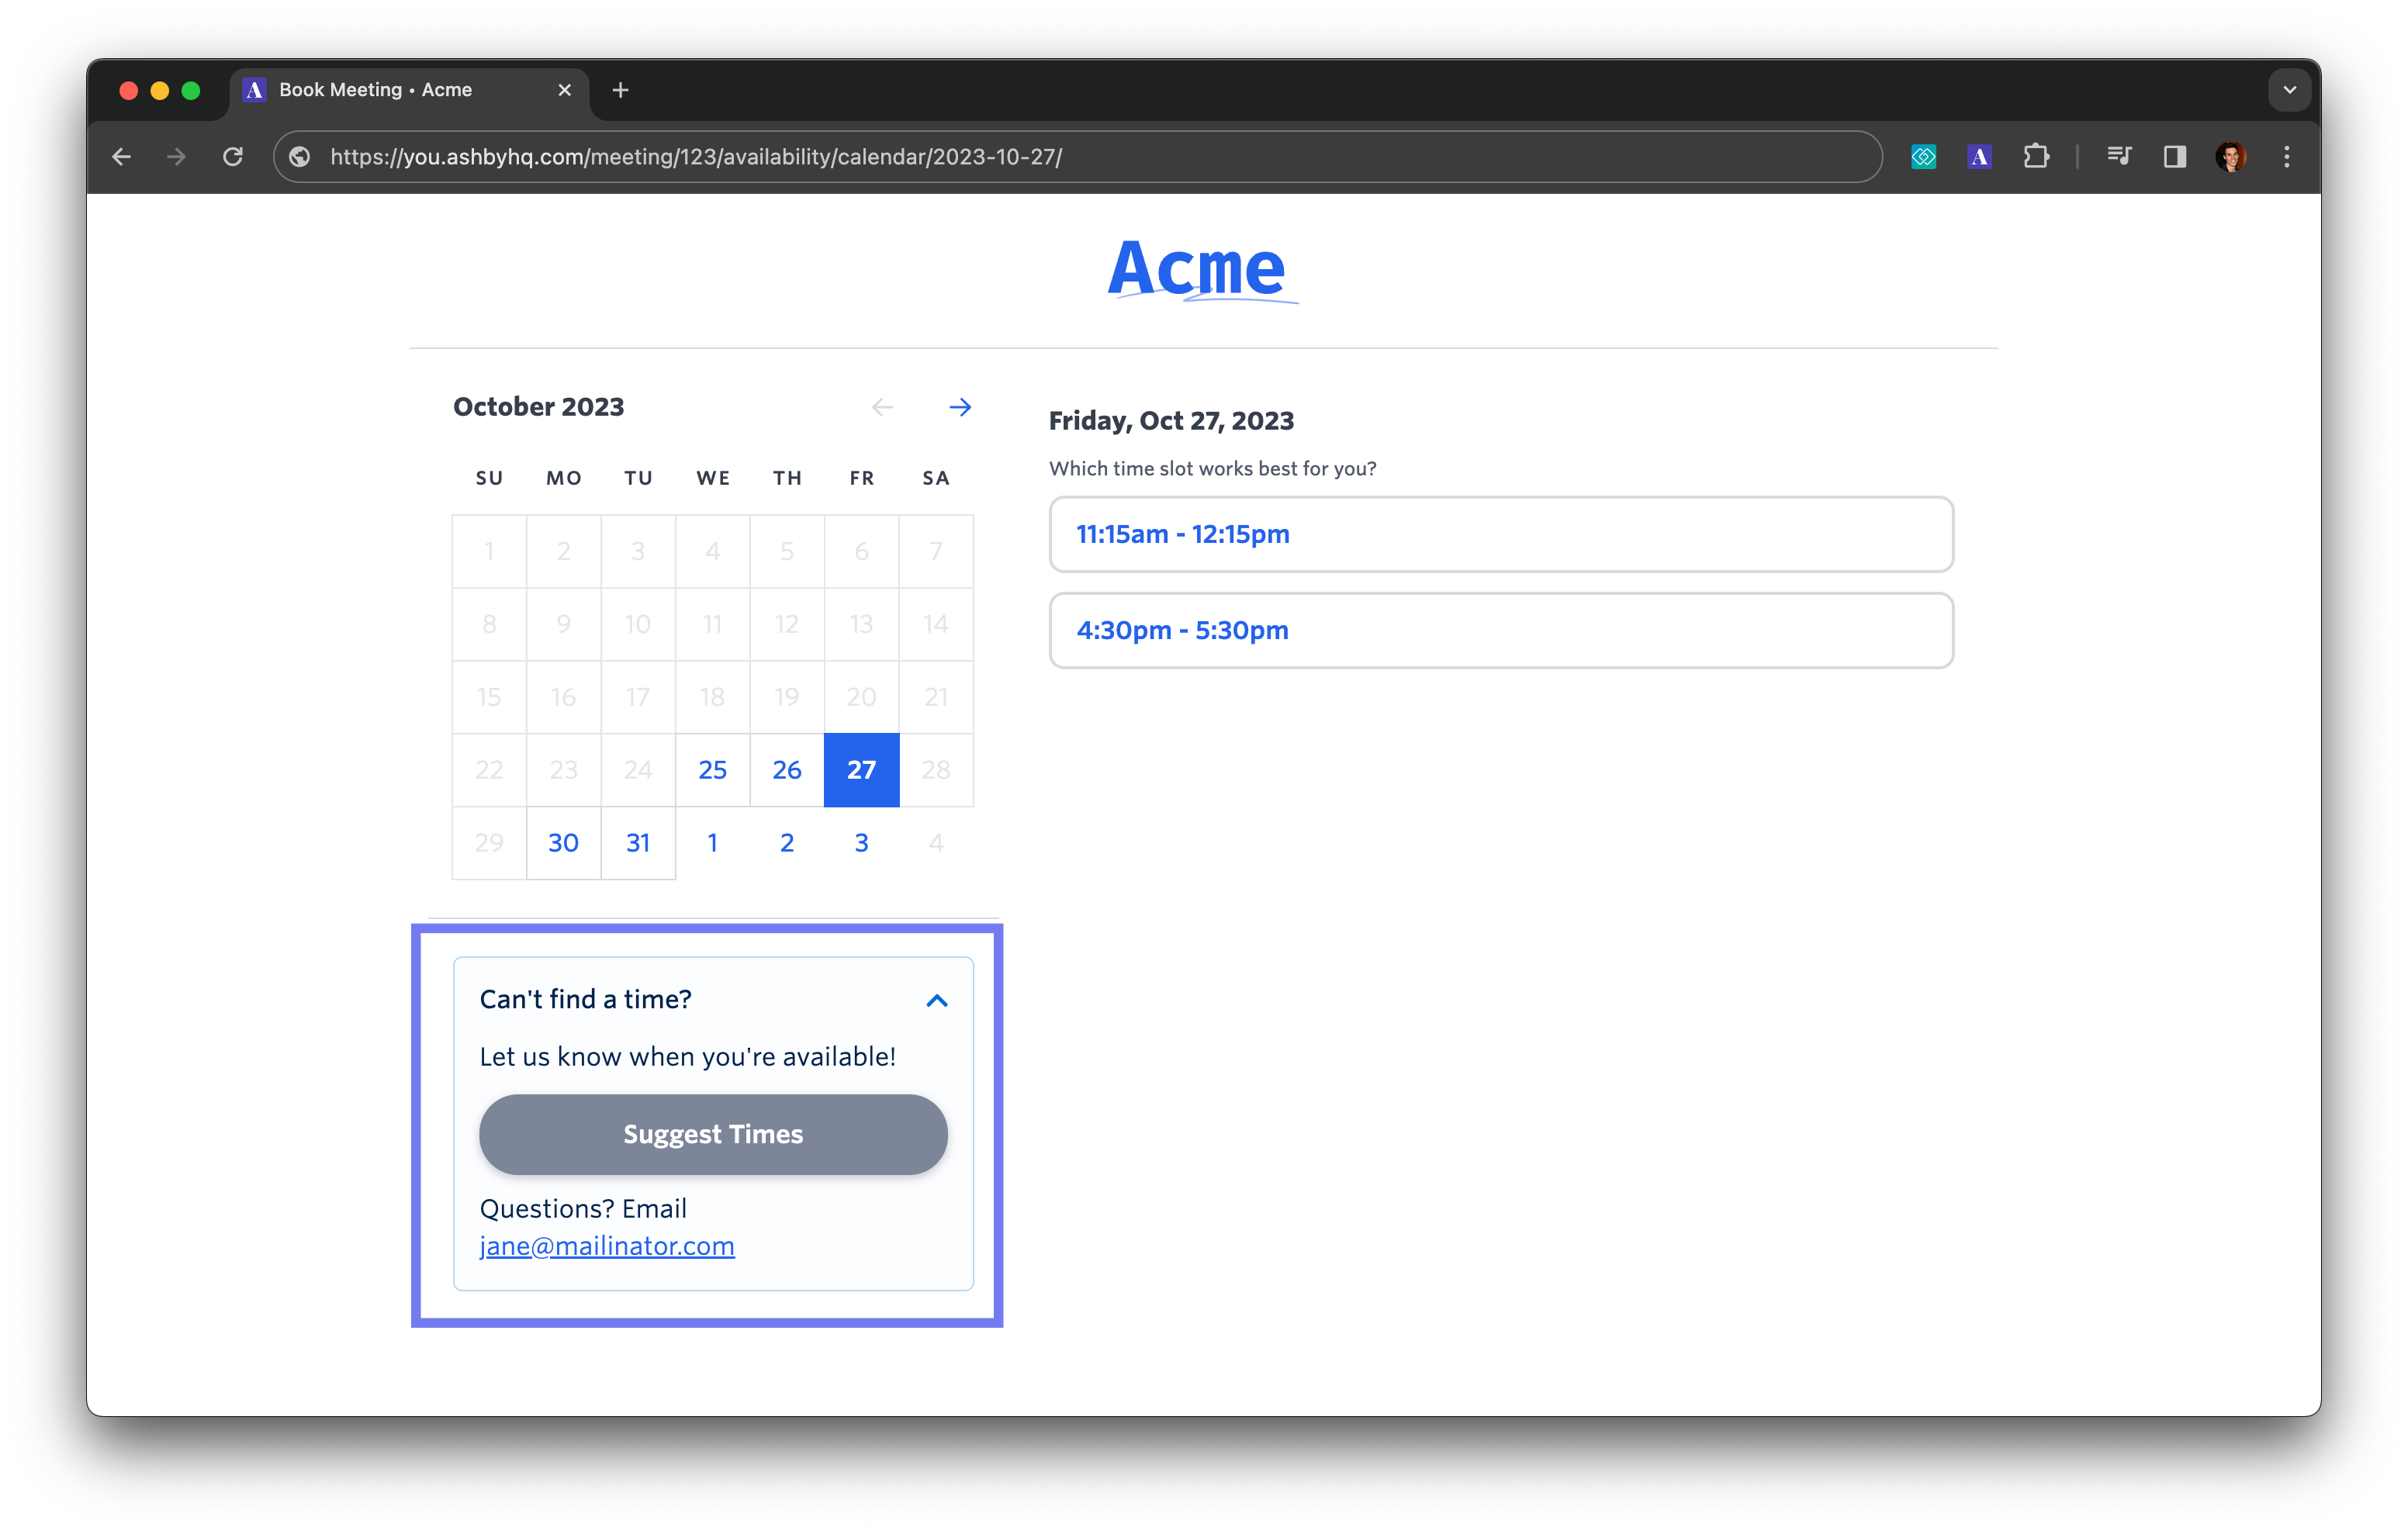This screenshot has height=1531, width=2408.
Task: Select October 30 on the calendar
Action: (x=563, y=843)
